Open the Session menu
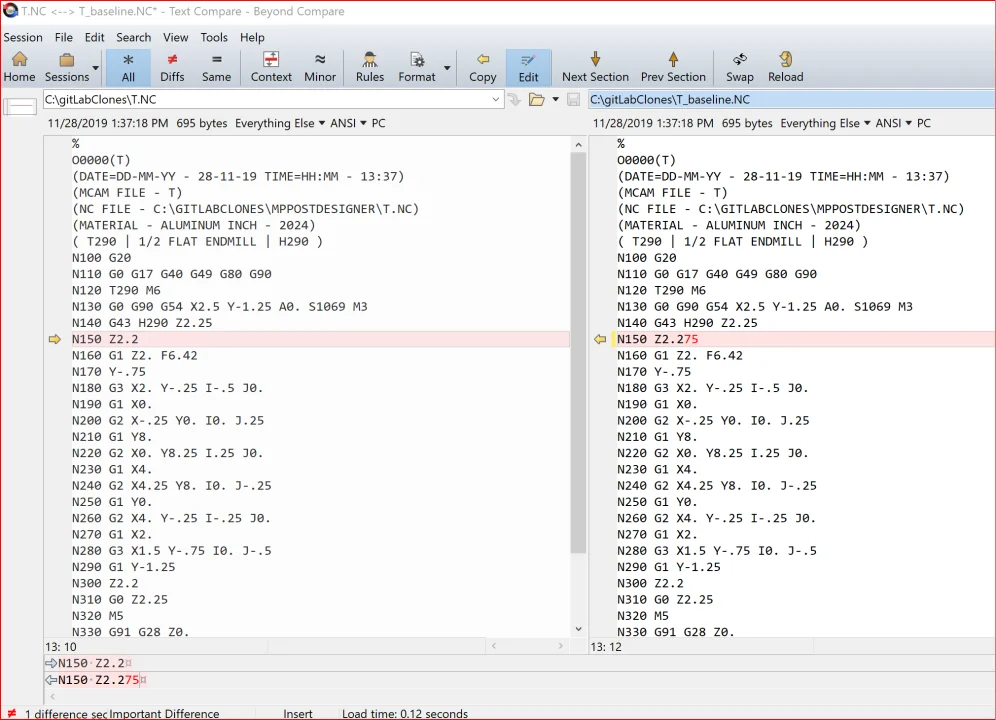 (x=23, y=37)
